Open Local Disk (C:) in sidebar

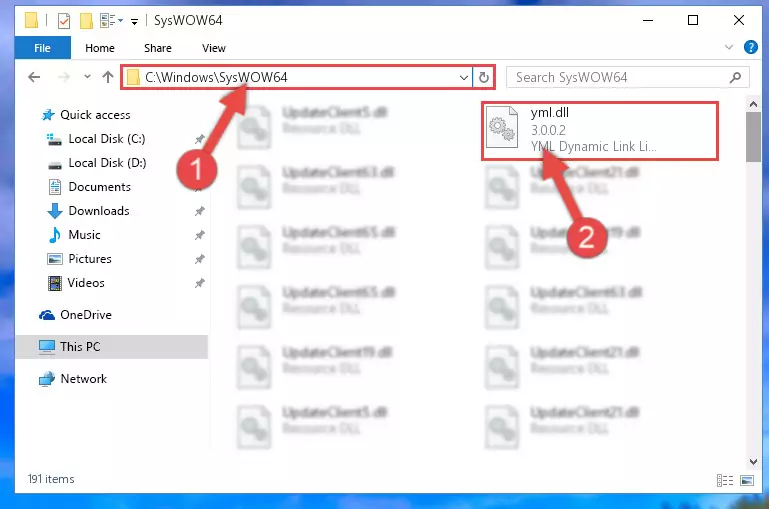(107, 139)
